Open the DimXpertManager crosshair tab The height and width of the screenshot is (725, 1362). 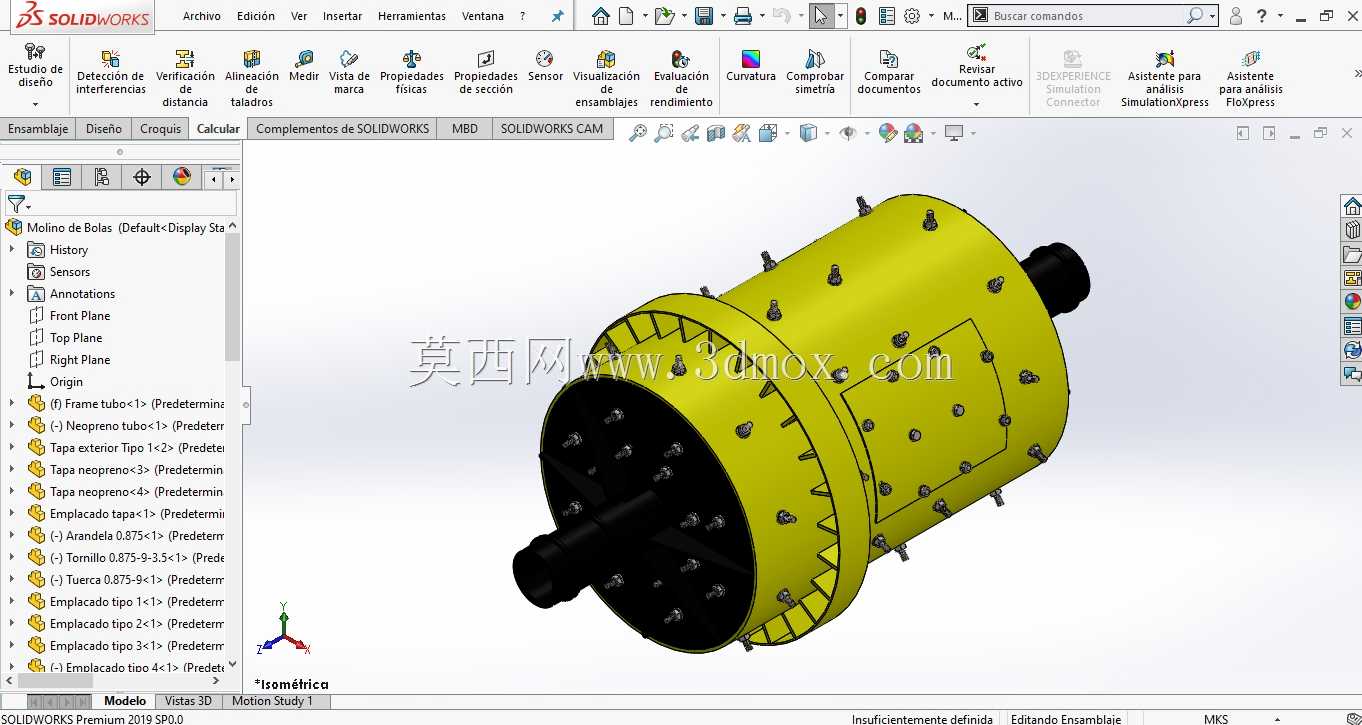pos(142,177)
